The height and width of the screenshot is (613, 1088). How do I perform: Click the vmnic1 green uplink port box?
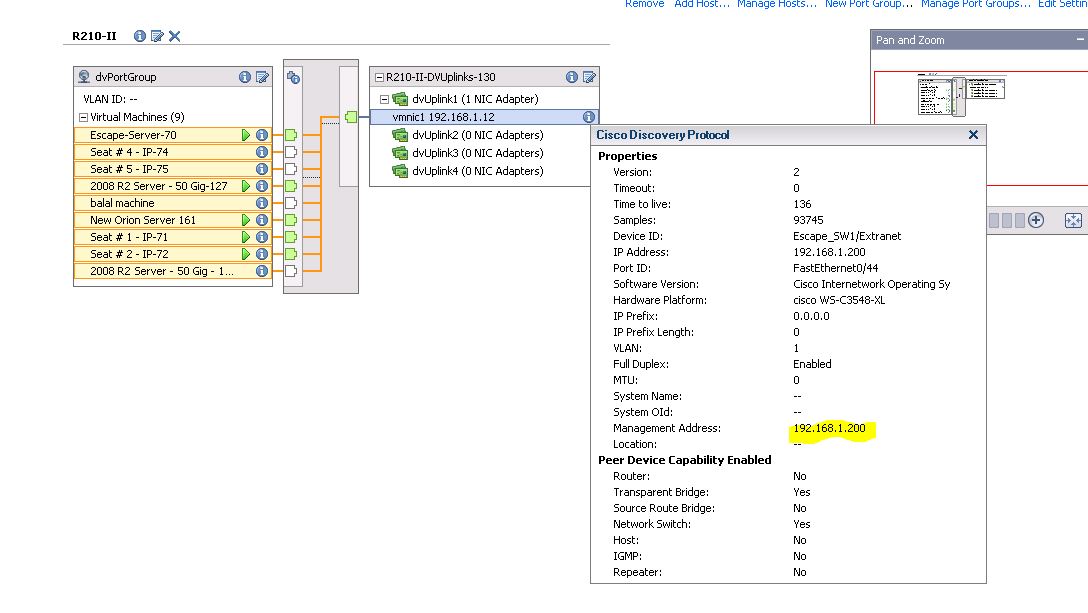(351, 117)
